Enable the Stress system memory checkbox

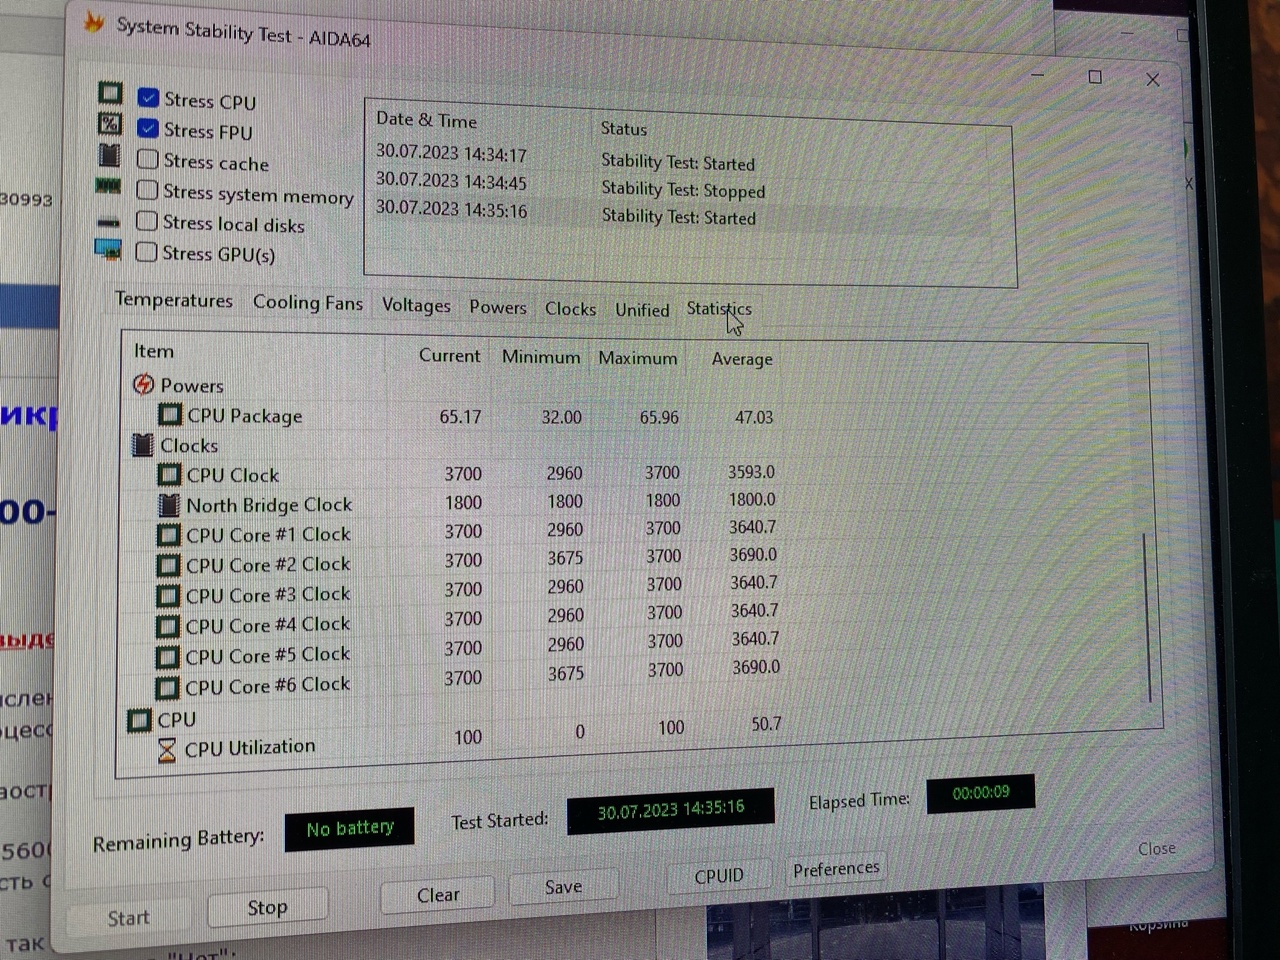coord(147,190)
